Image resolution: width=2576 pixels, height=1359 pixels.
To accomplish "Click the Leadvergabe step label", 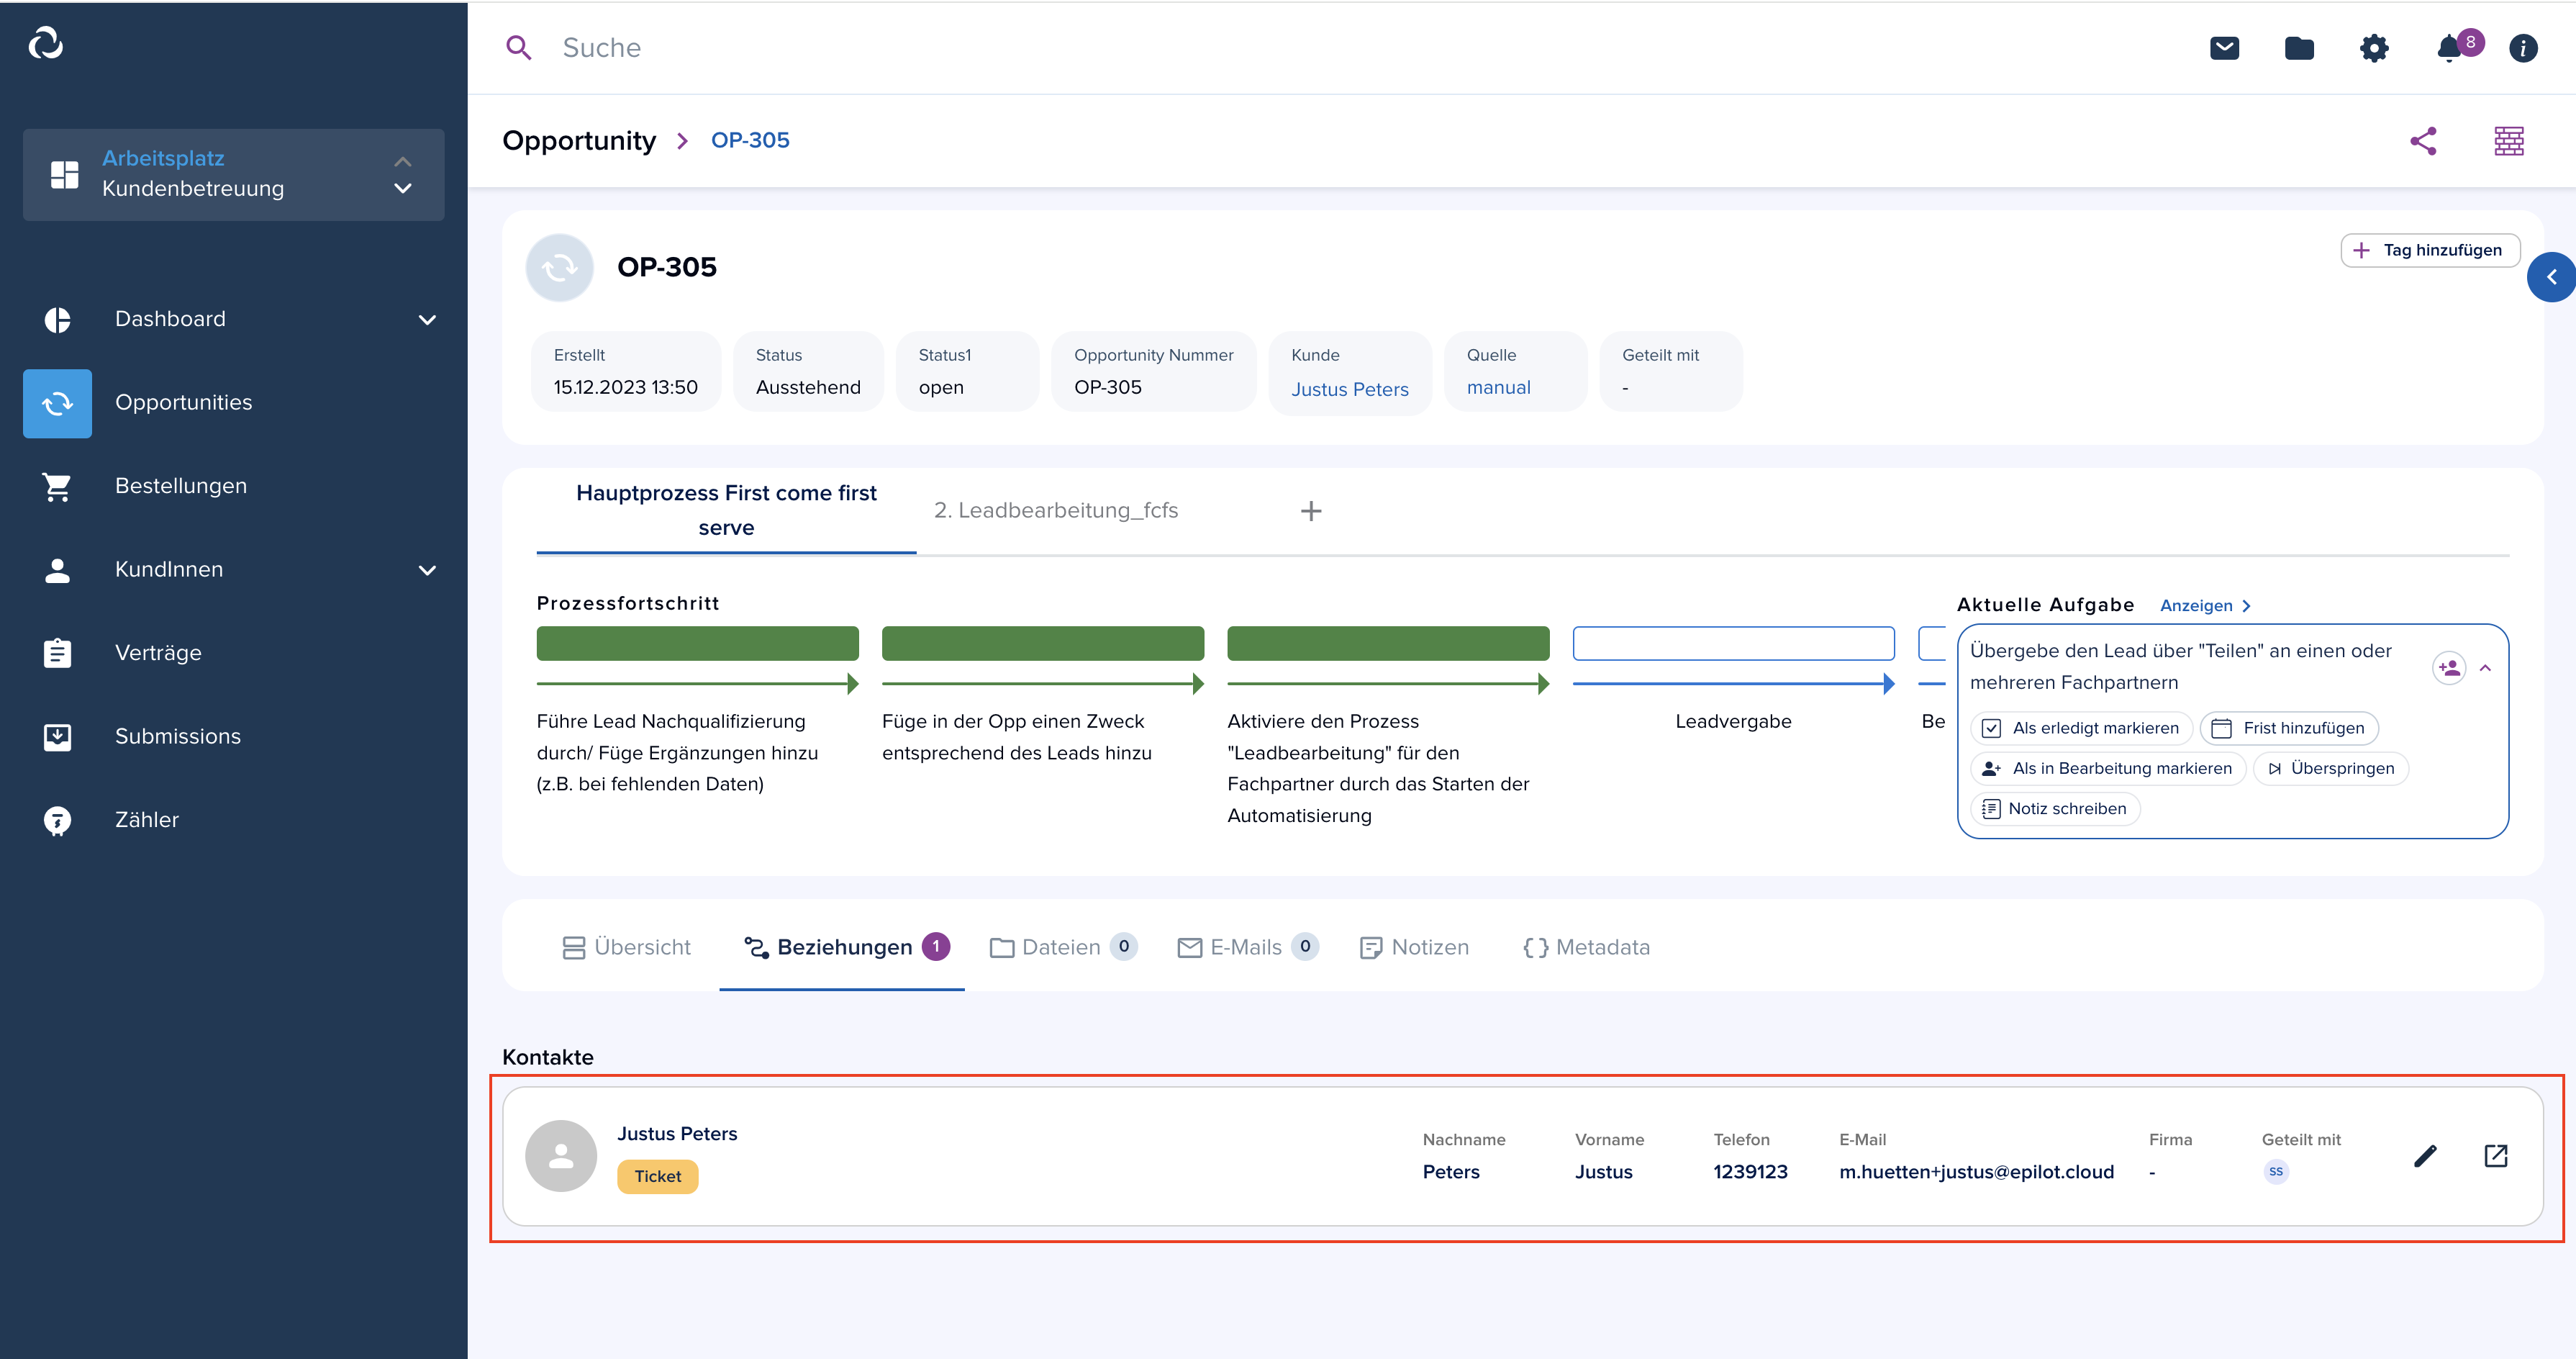I will [1733, 721].
